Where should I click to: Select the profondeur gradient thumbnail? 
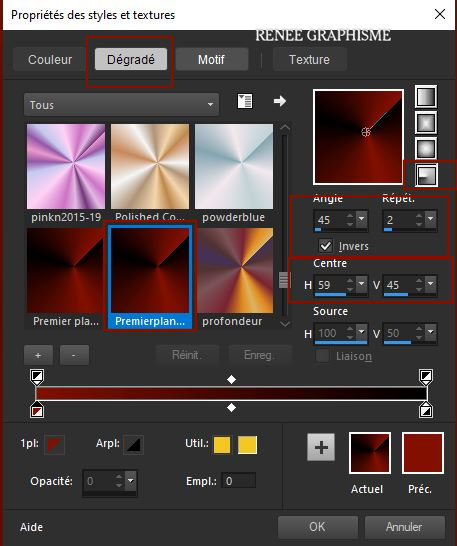(234, 271)
